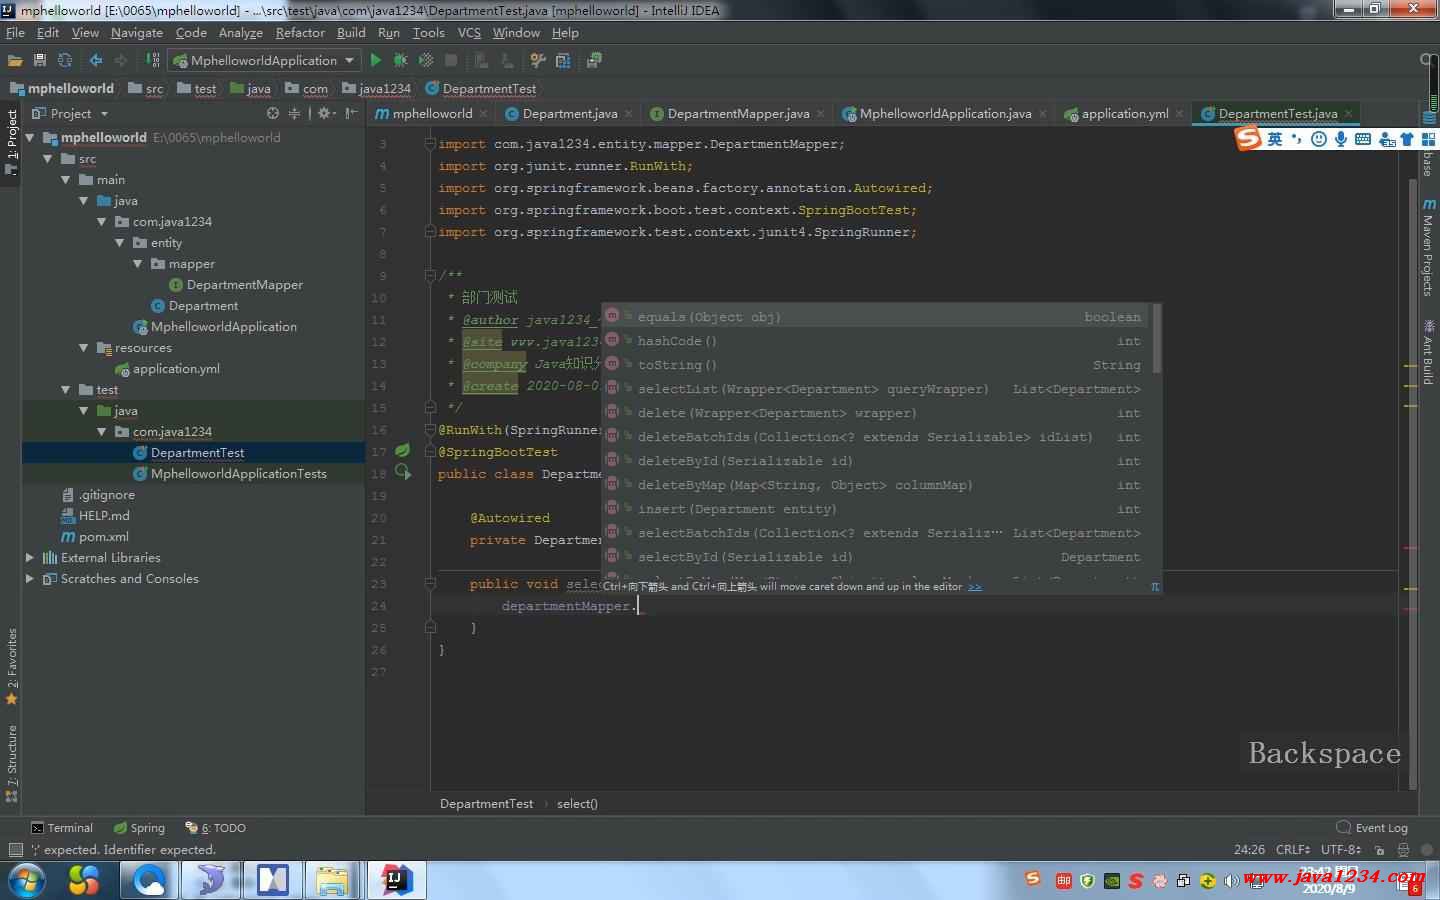Screen dimensions: 1440x900
Task: Click the Synchronize toolbar icon
Action: [65, 61]
